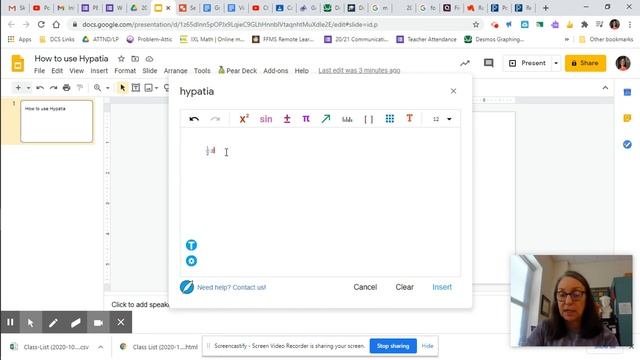Click the Cancel button
640x360 pixels.
click(365, 287)
